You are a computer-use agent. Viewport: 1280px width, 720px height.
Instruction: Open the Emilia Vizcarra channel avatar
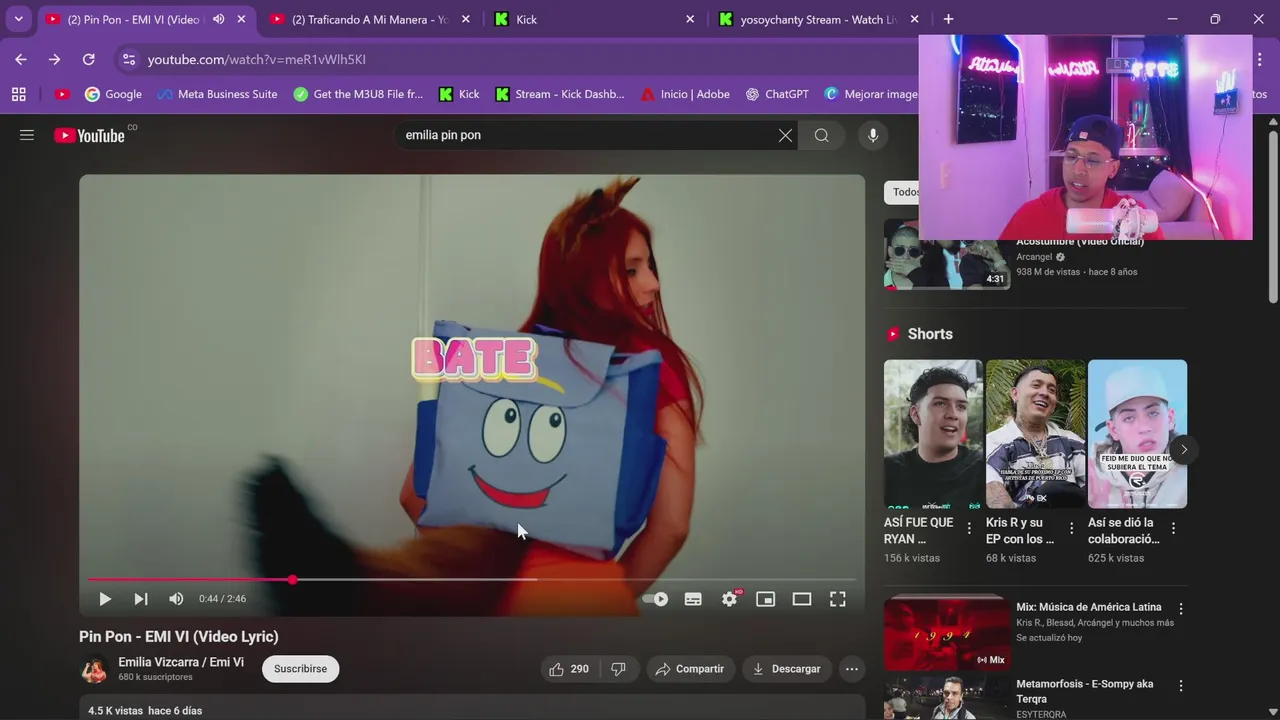click(94, 669)
